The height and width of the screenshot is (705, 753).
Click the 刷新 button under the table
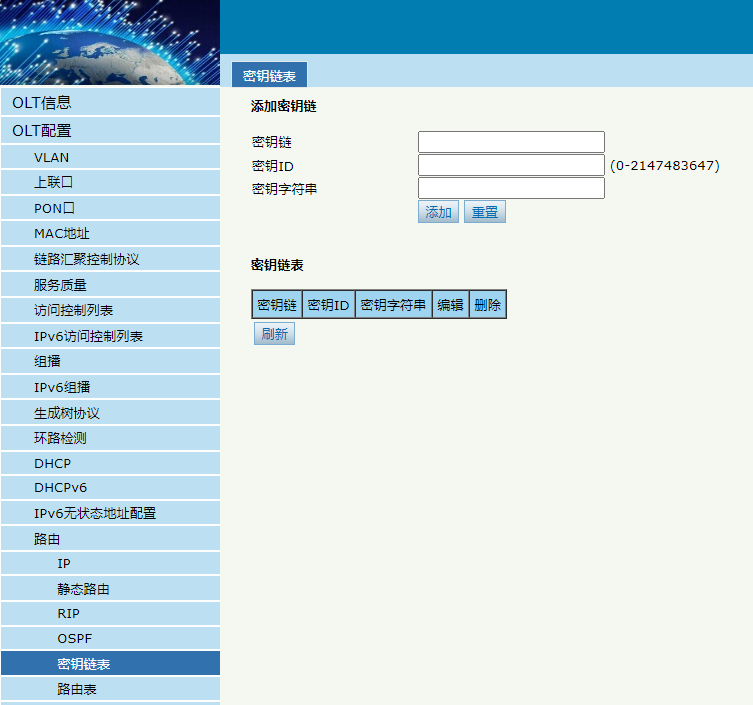(x=274, y=334)
